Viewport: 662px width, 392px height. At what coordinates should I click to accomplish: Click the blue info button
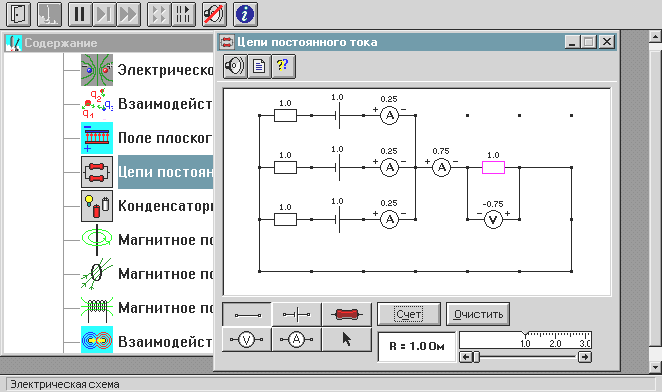point(245,14)
